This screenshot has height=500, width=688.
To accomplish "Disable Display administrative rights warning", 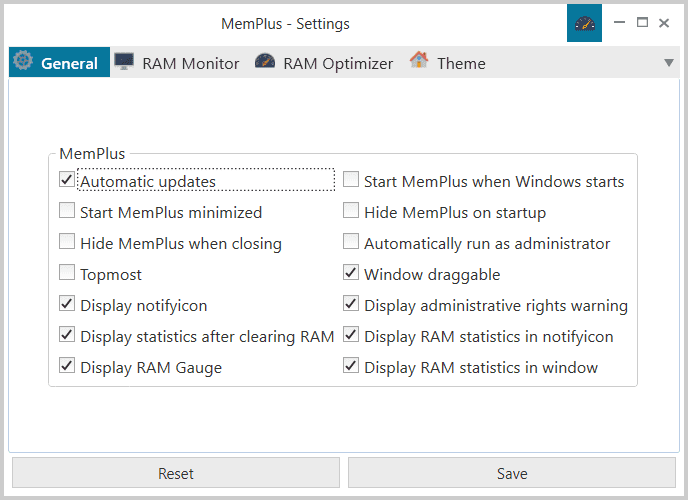I will pos(351,305).
